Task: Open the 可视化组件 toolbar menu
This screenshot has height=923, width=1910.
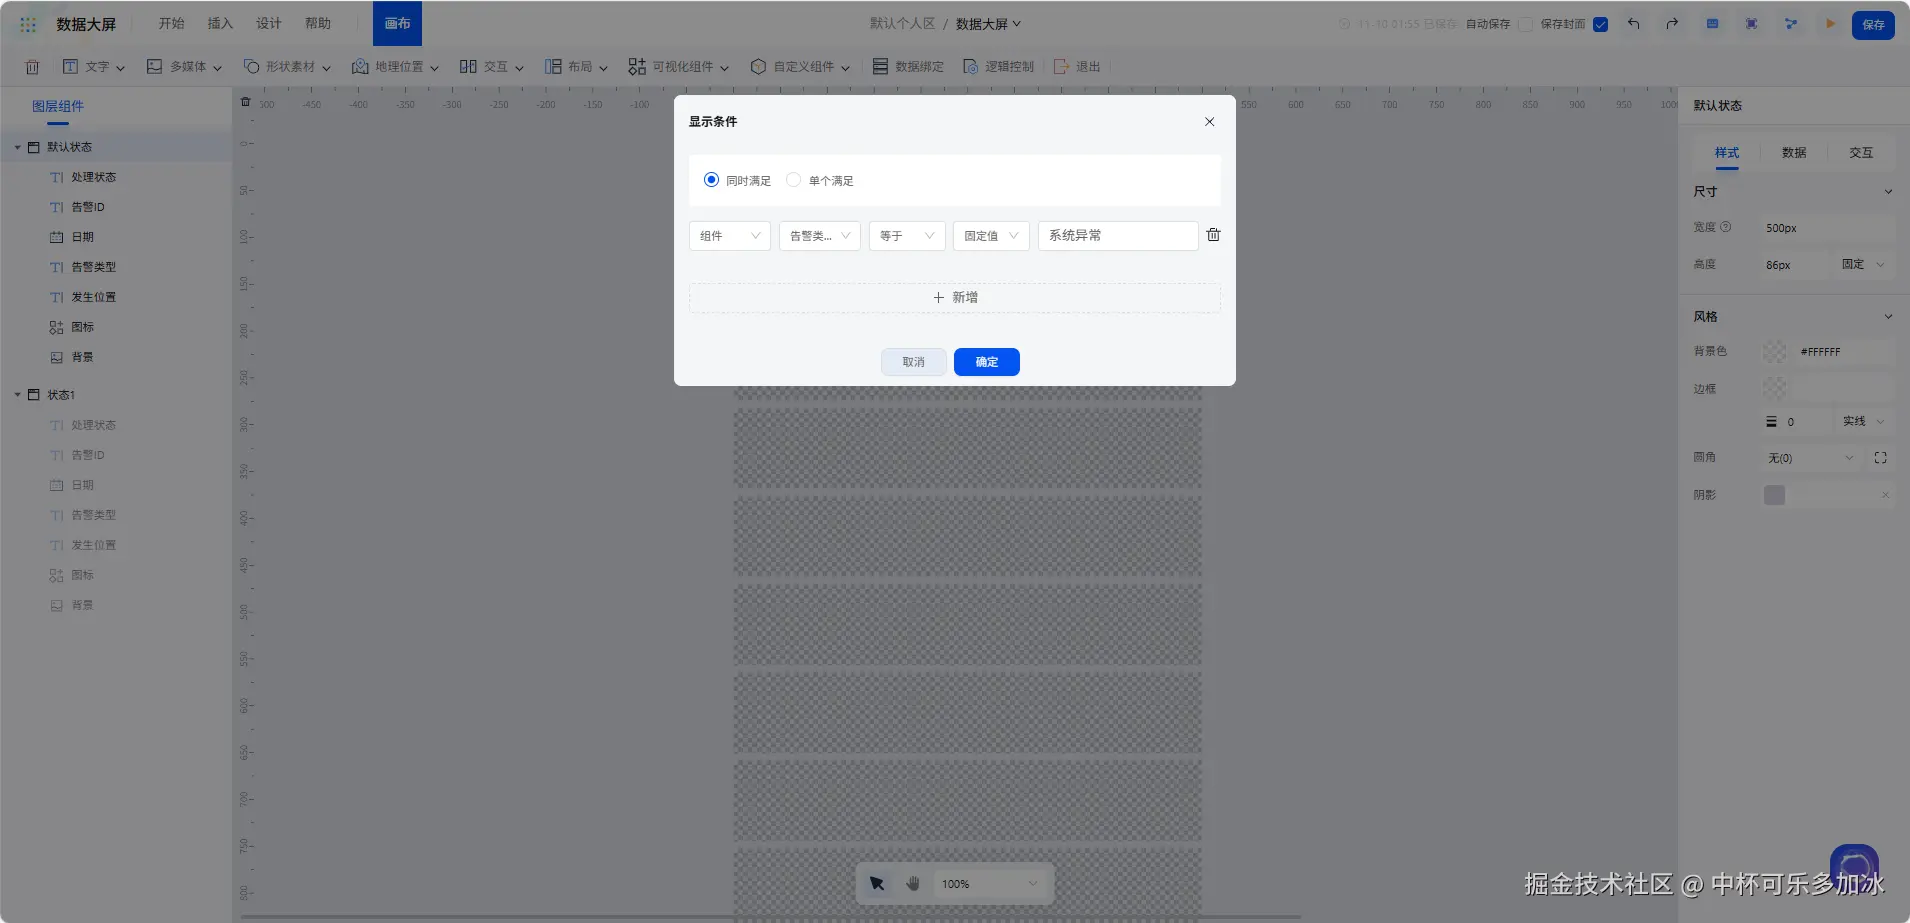Action: pos(679,67)
